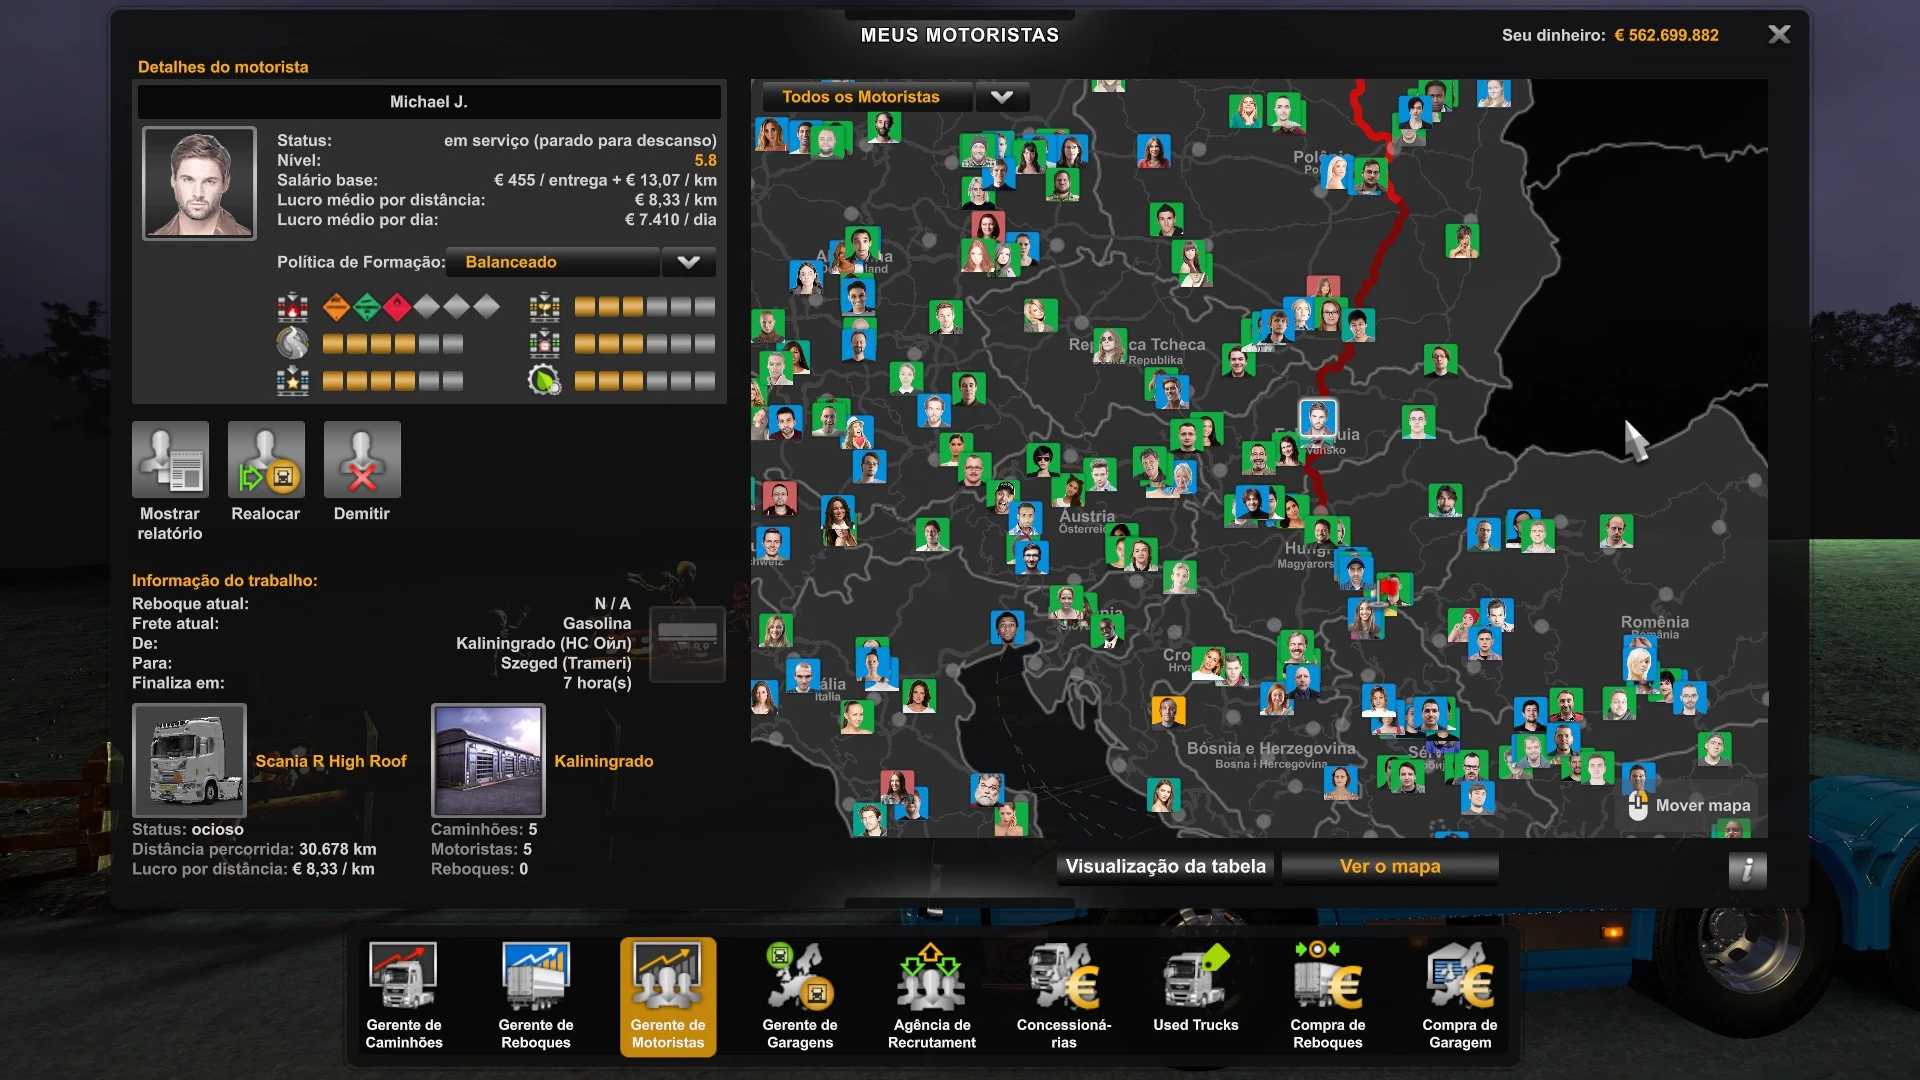This screenshot has height=1080, width=1920.
Task: Switch to Ver o mapa tab
Action: coord(1389,866)
